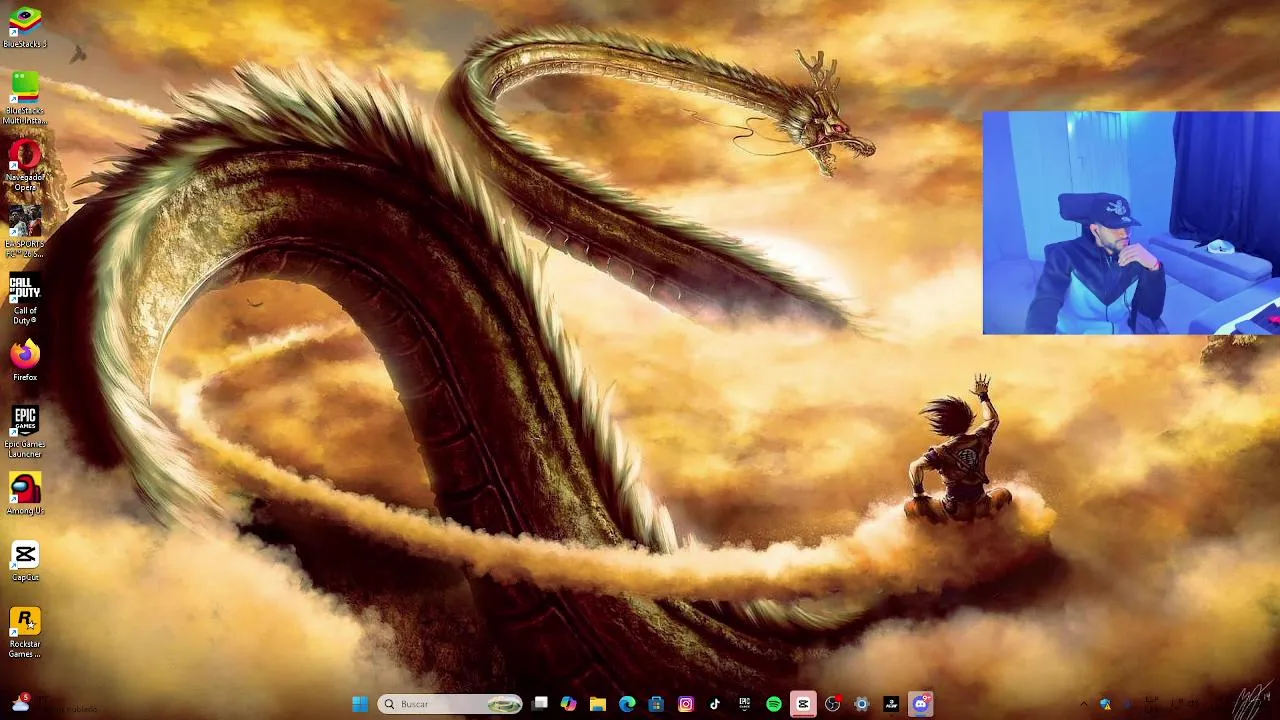Launch Copilot from the taskbar

point(568,704)
